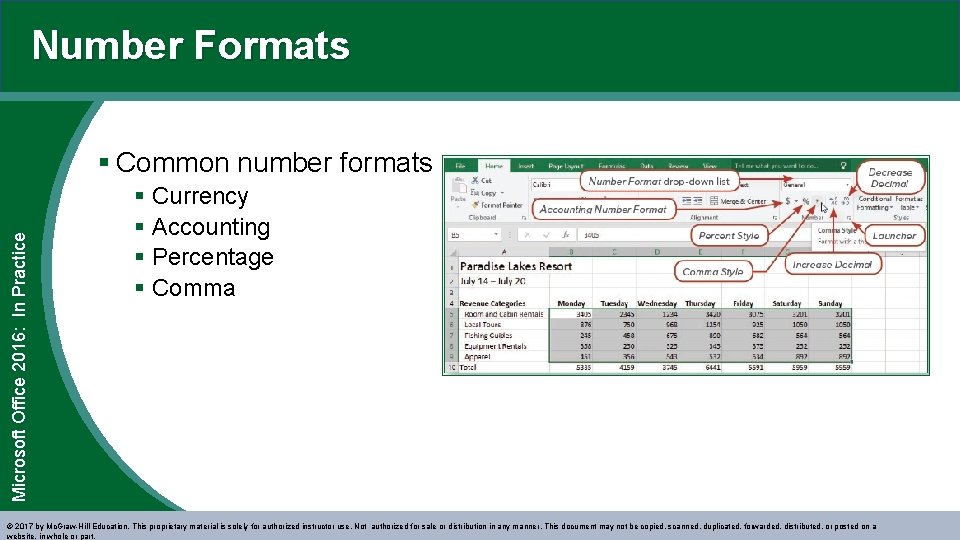Image resolution: width=960 pixels, height=540 pixels.
Task: Click the Comma Style button under cursor
Action: click(817, 201)
